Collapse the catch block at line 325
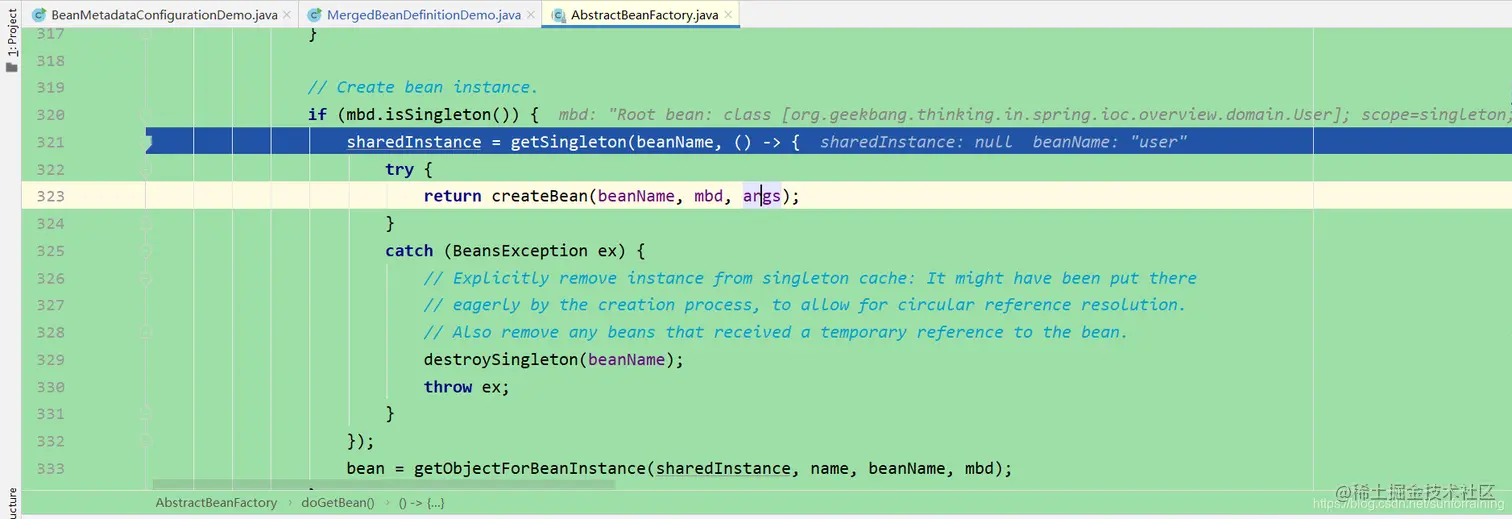The image size is (1512, 519). (x=146, y=250)
